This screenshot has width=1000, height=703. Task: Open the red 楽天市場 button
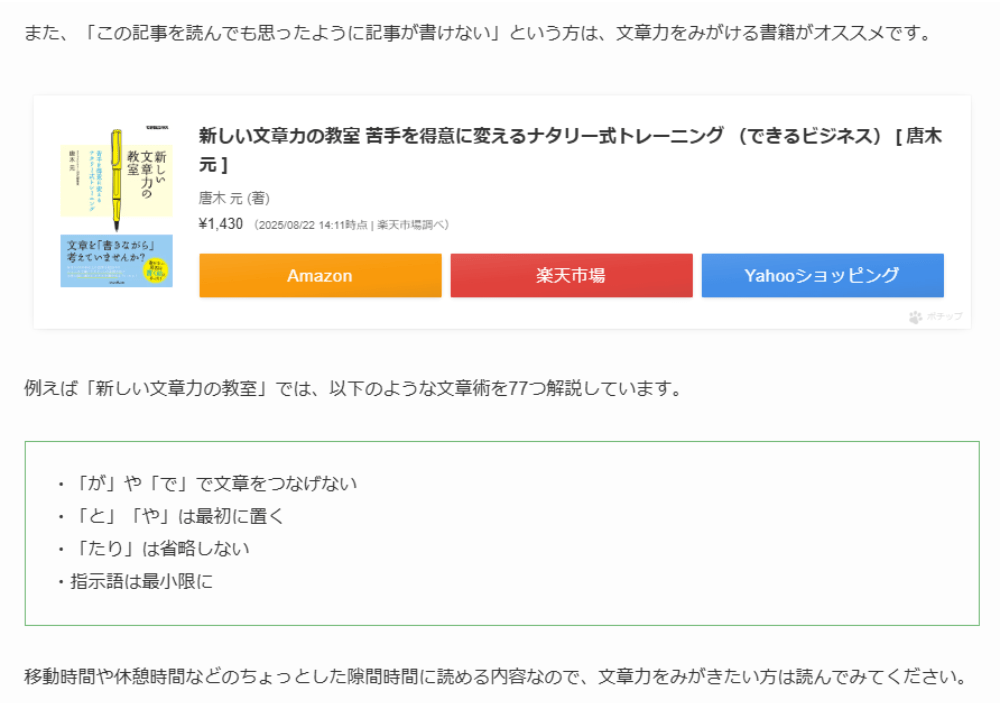tap(571, 276)
